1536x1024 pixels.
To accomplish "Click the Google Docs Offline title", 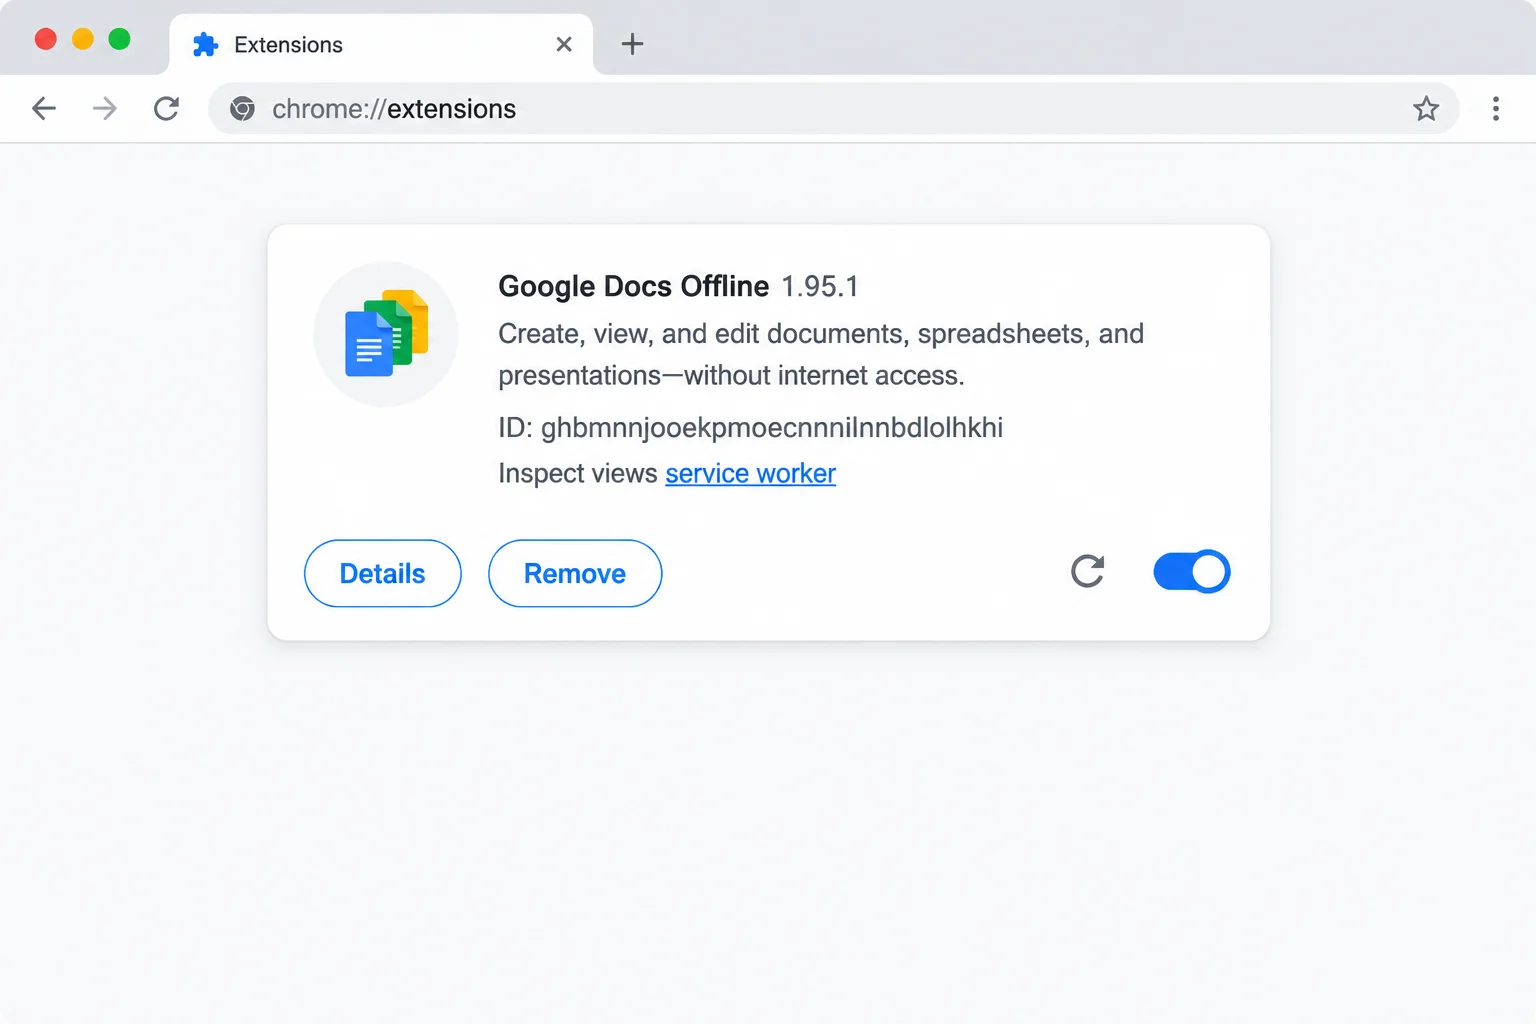I will pos(634,286).
